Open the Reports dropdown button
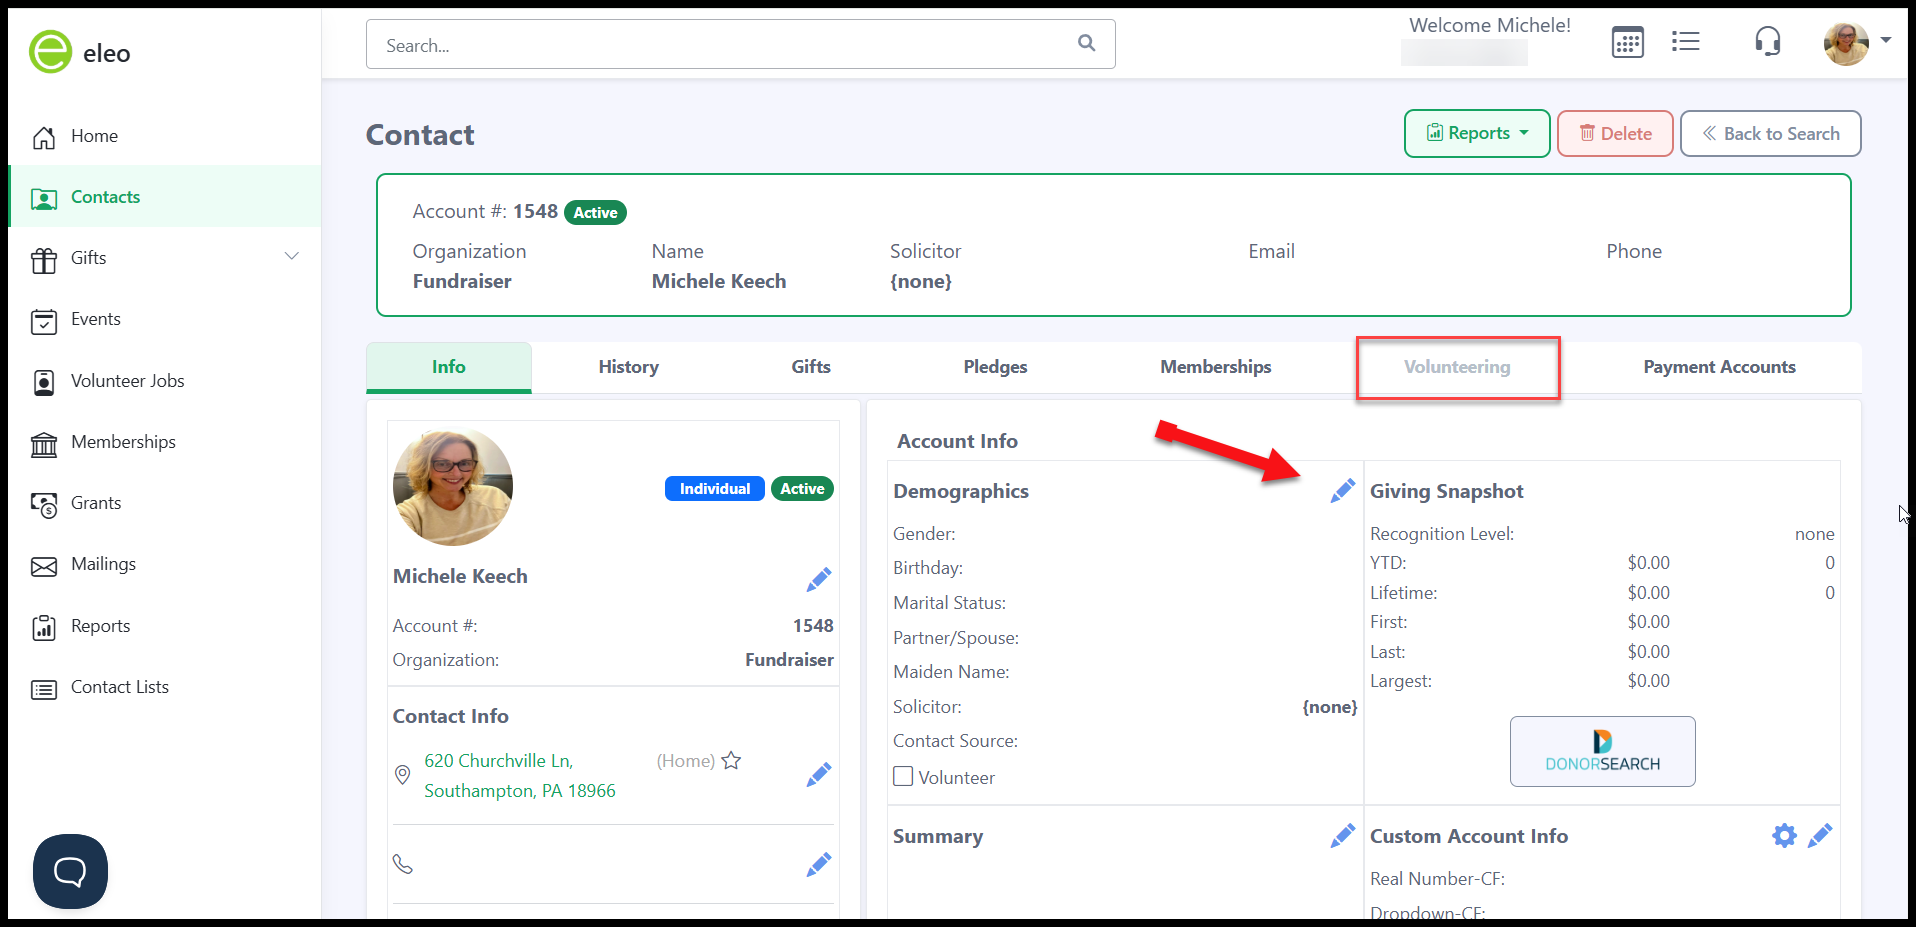The image size is (1916, 927). tap(1477, 134)
